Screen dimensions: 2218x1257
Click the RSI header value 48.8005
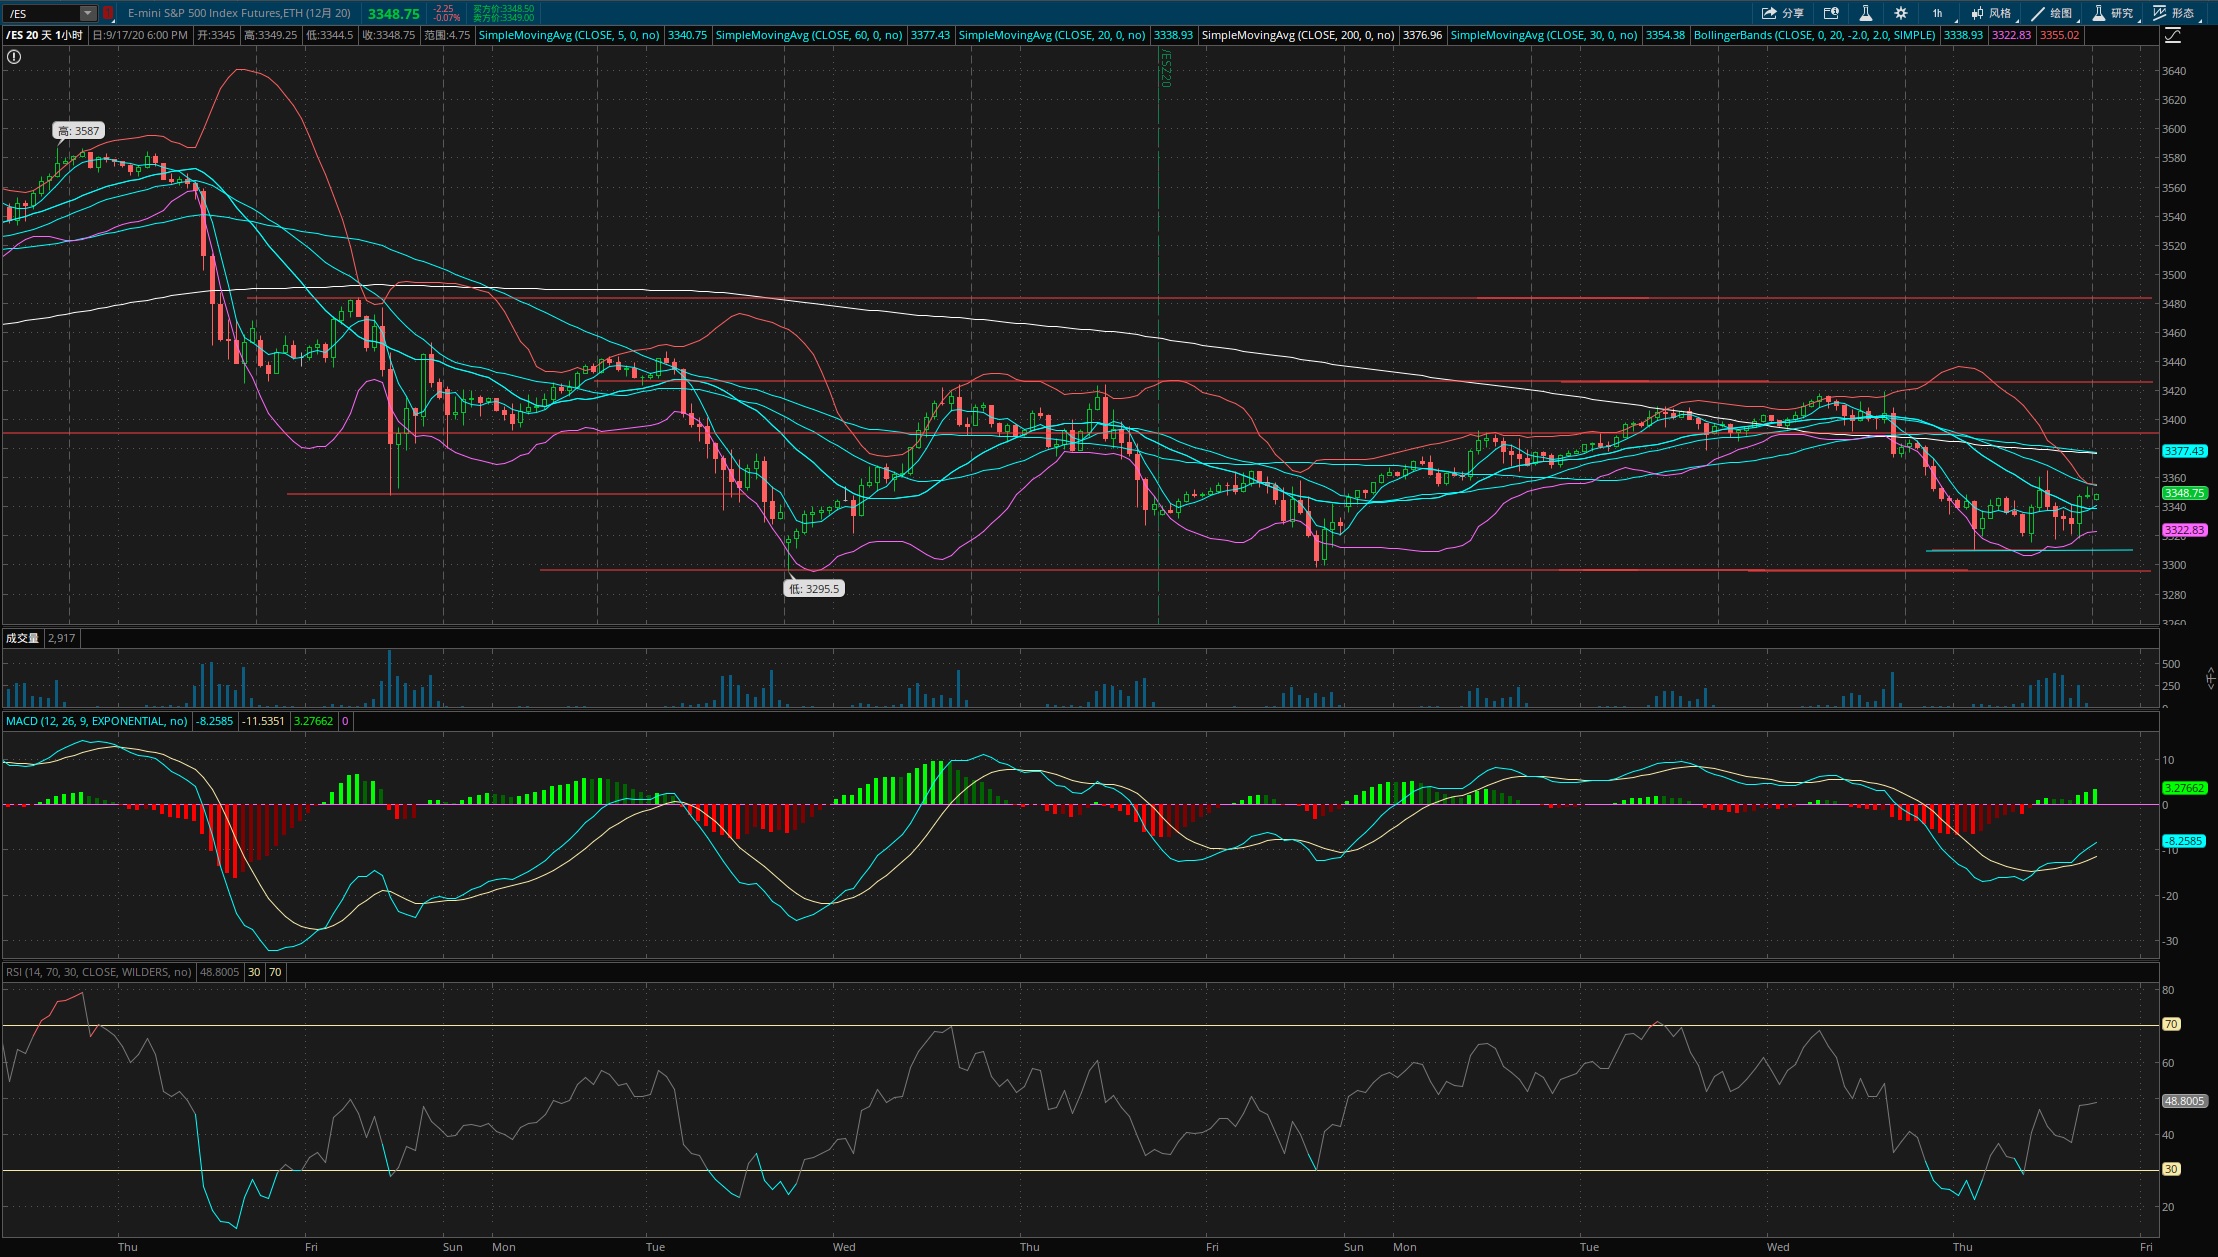coord(220,972)
